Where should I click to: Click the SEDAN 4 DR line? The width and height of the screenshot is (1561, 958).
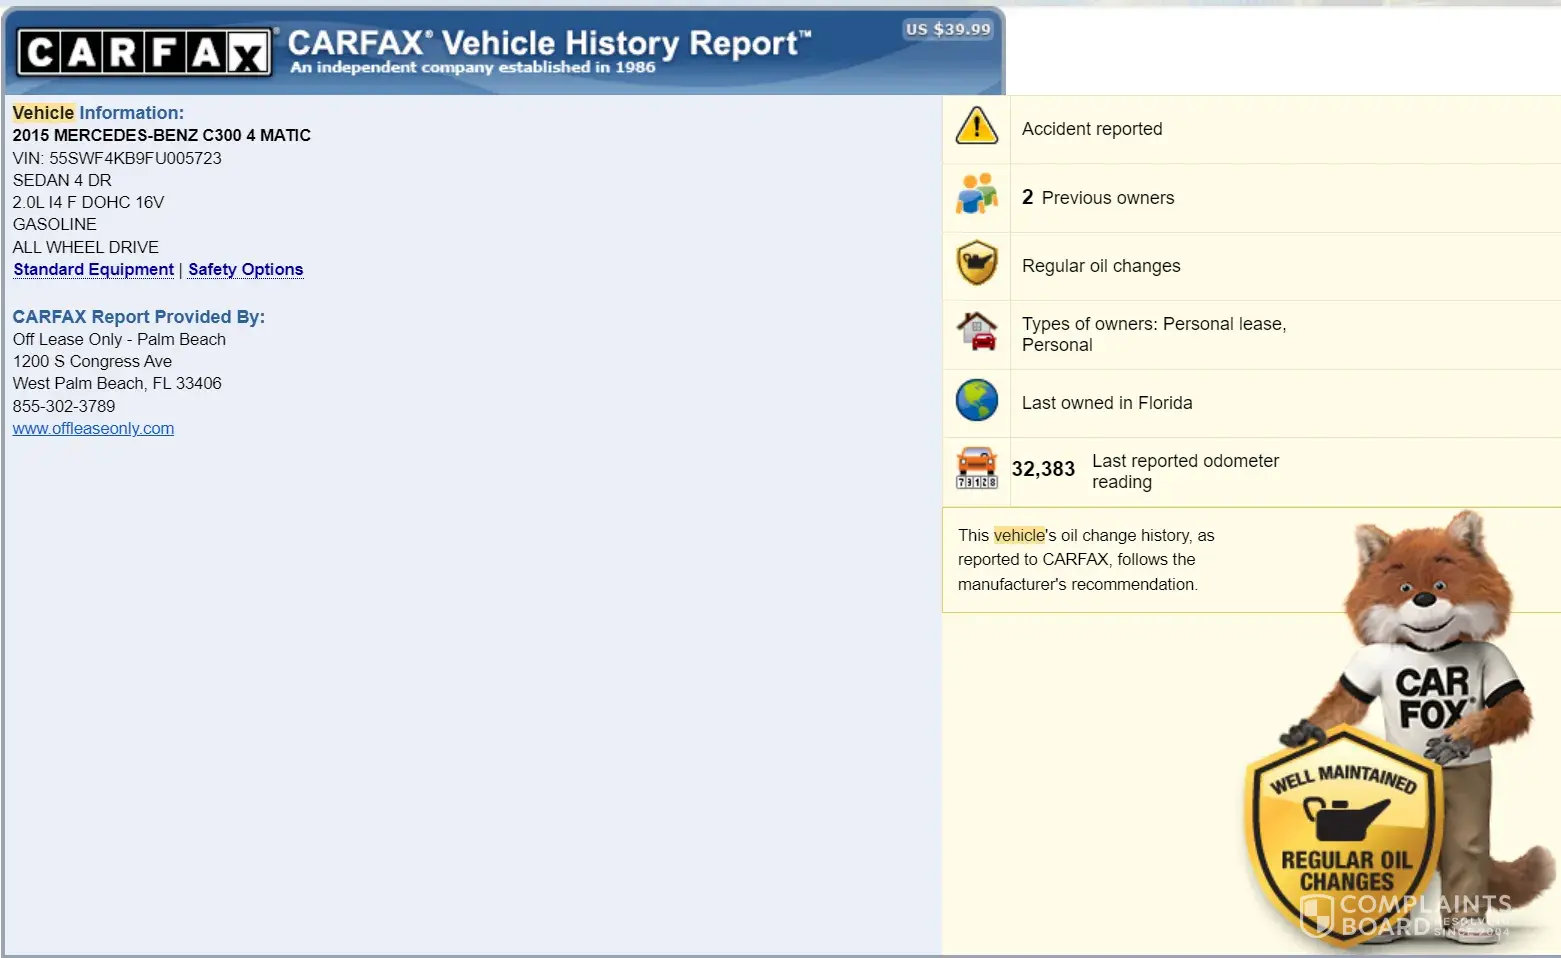(62, 180)
